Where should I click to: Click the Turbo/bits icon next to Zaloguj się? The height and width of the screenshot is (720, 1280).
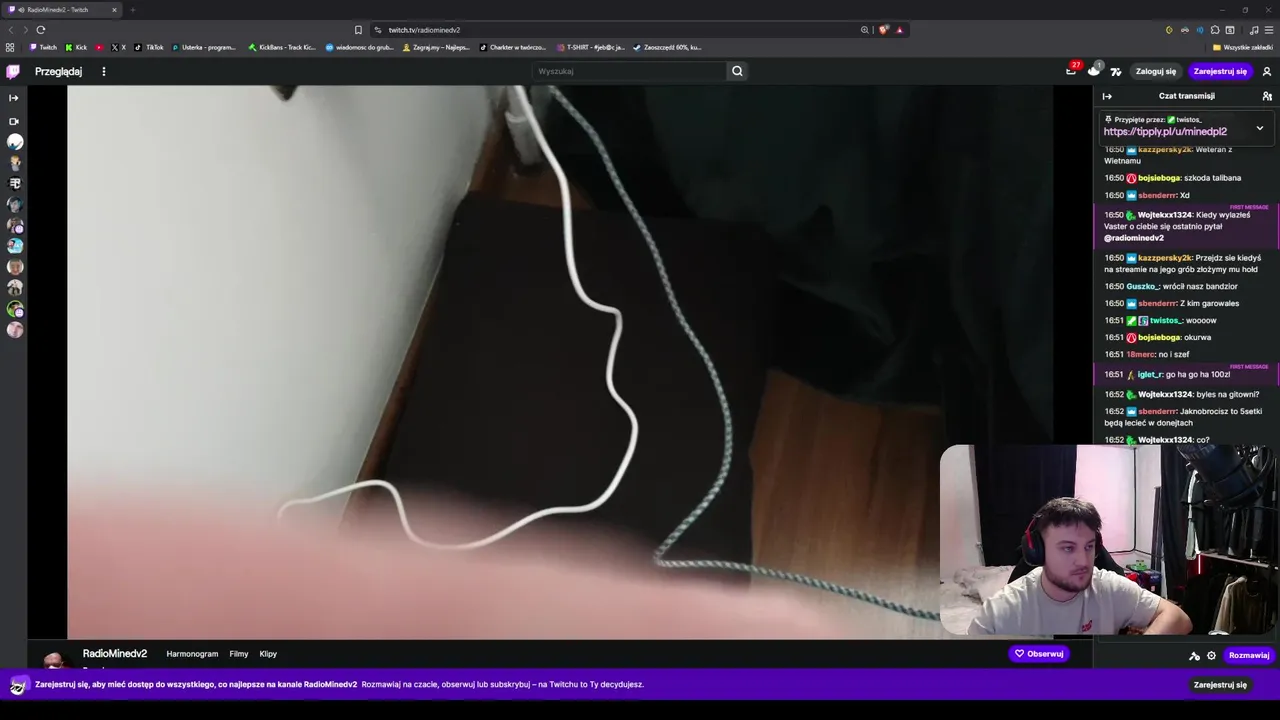[1116, 71]
